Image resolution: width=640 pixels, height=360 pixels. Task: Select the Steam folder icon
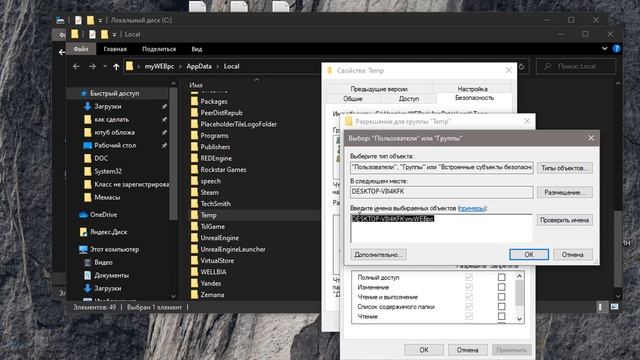194,192
